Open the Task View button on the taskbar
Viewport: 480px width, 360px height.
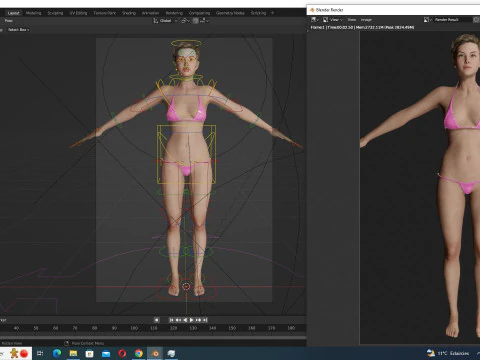pos(40,353)
